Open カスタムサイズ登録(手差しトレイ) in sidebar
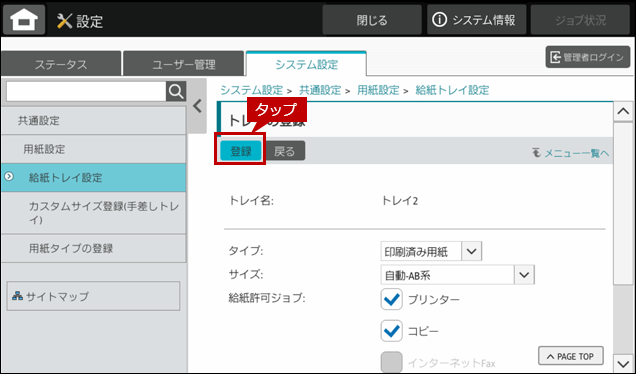Image resolution: width=636 pixels, height=374 pixels. click(93, 213)
